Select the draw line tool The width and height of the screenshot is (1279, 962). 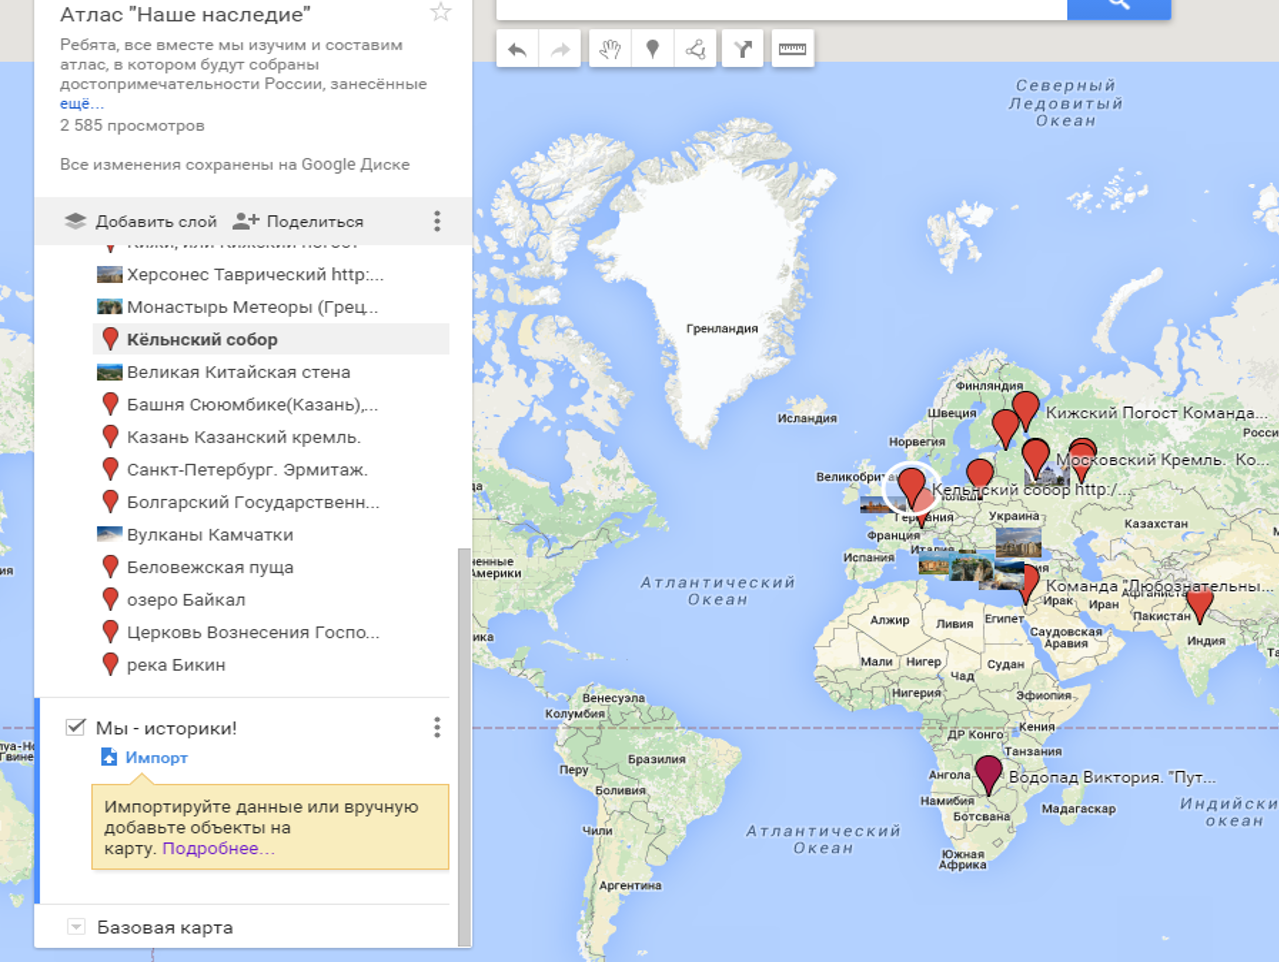696,49
